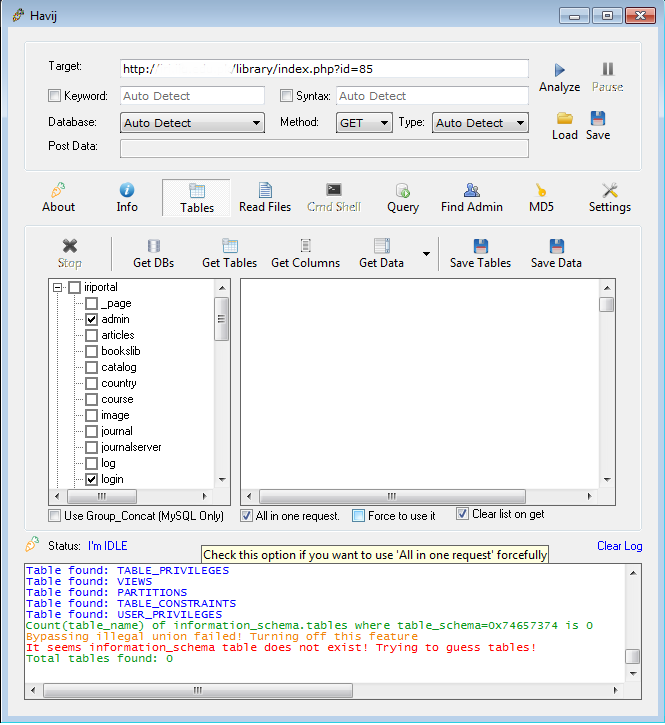This screenshot has height=725, width=665.
Task: Click the Save floppy icon near Load
Action: [597, 118]
